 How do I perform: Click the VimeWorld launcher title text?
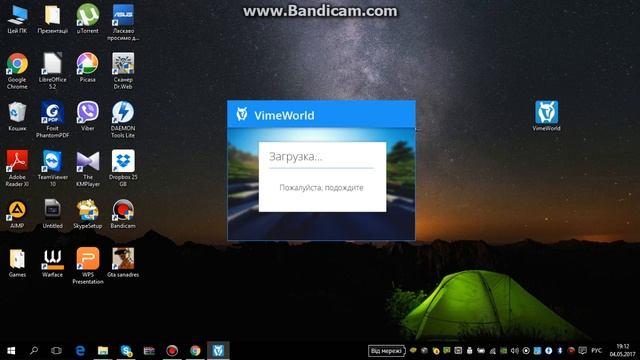point(284,116)
